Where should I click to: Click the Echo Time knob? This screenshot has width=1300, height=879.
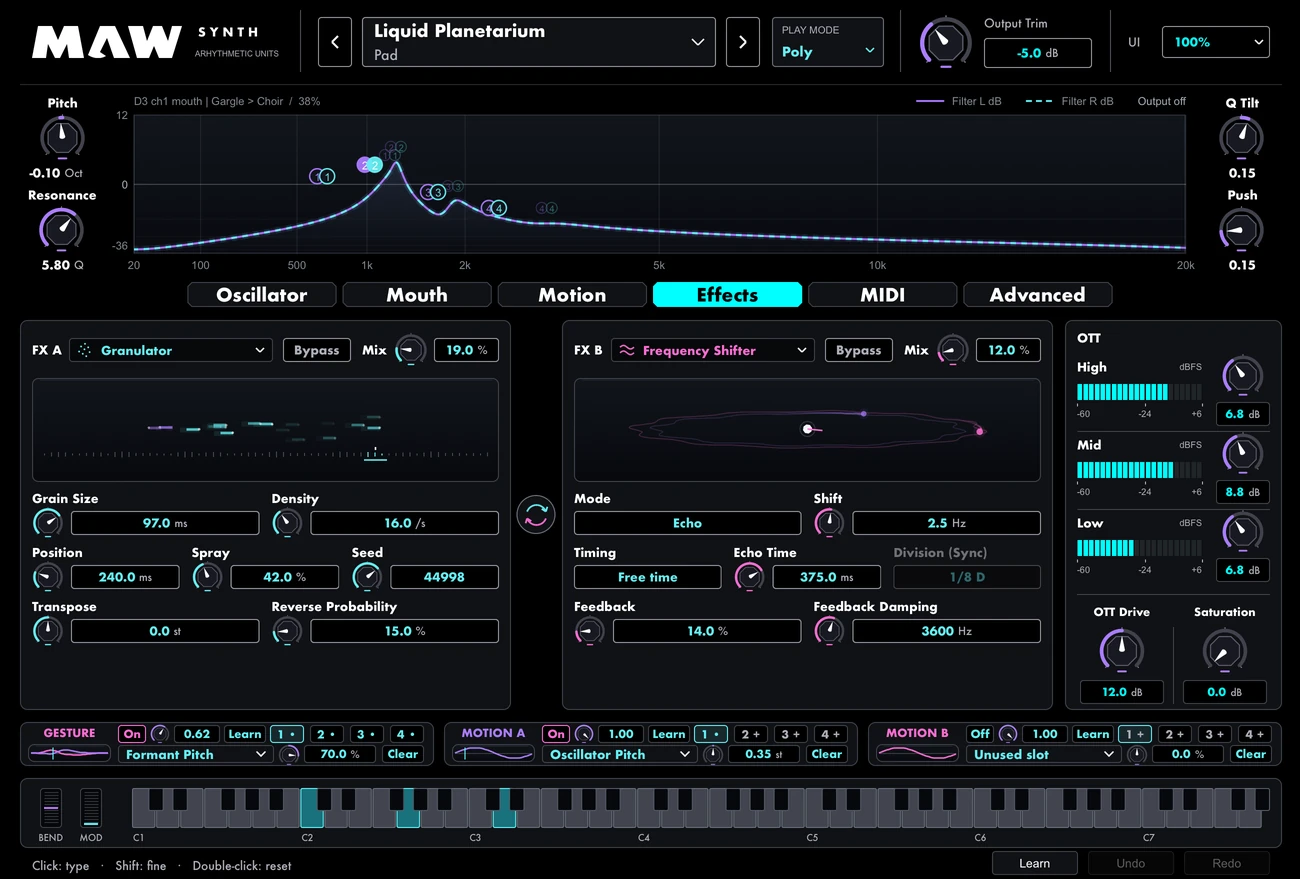[x=749, y=576]
